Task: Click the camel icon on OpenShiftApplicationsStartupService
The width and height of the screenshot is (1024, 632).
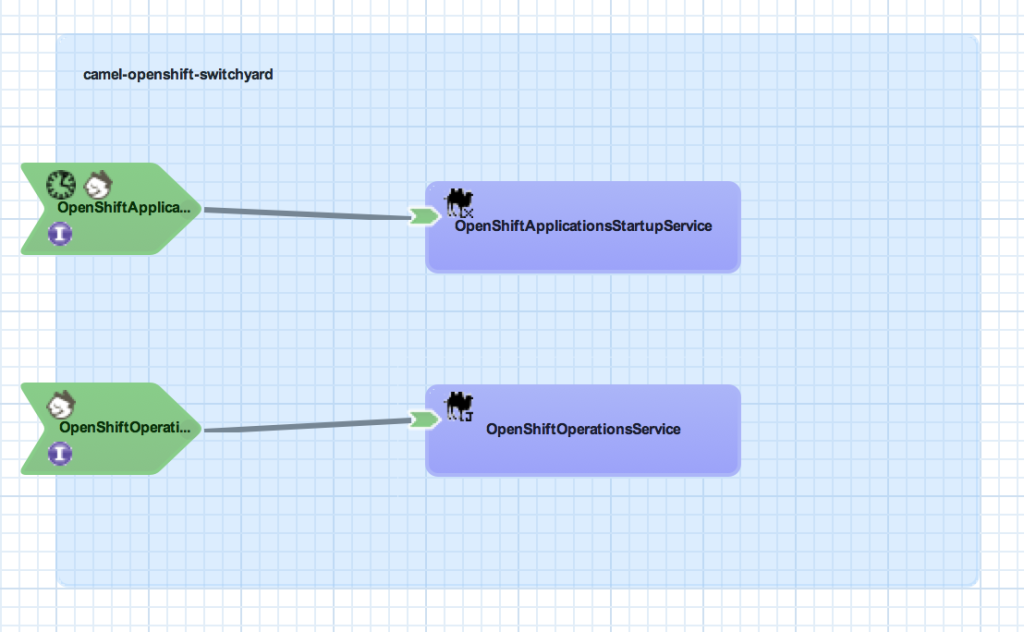Action: [x=460, y=202]
